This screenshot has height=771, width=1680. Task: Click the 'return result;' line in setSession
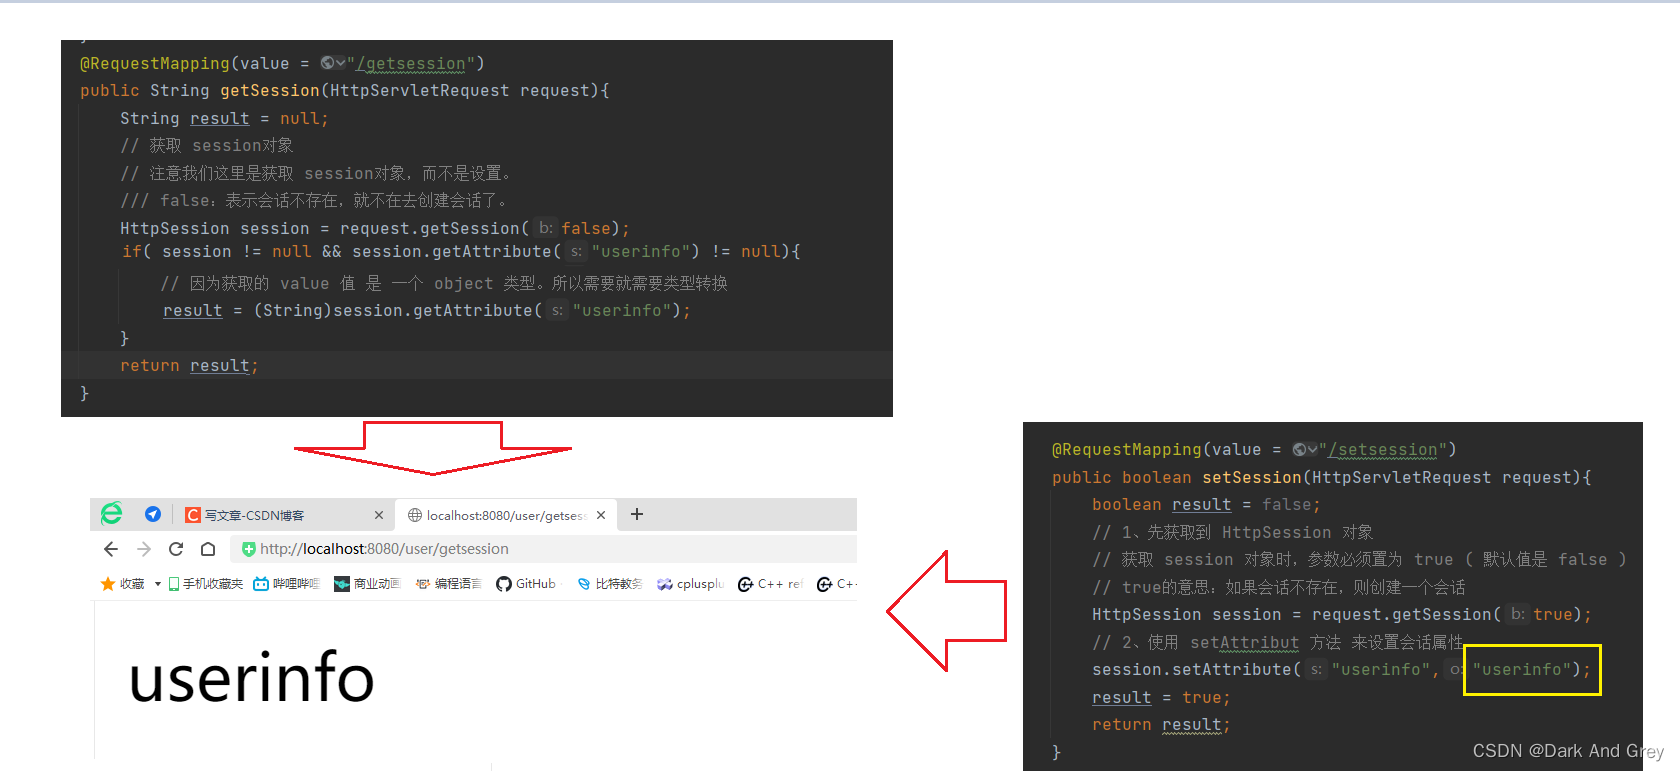1161,725
